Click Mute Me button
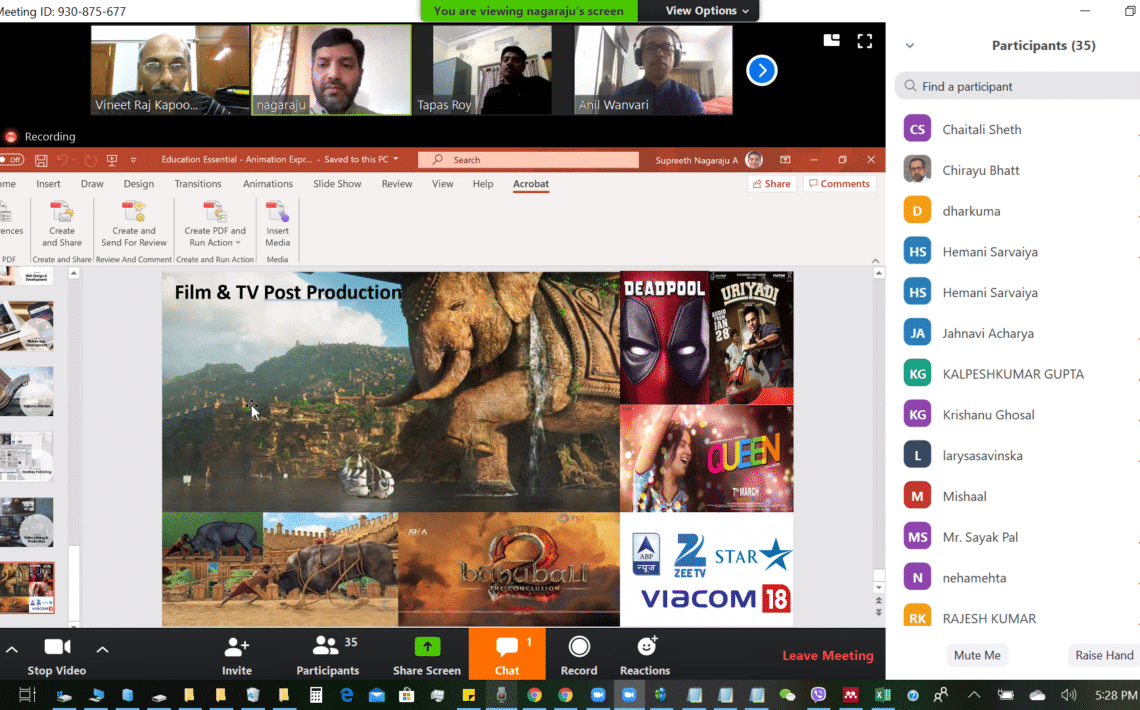Screen dimensions: 1140x710 click(x=977, y=655)
